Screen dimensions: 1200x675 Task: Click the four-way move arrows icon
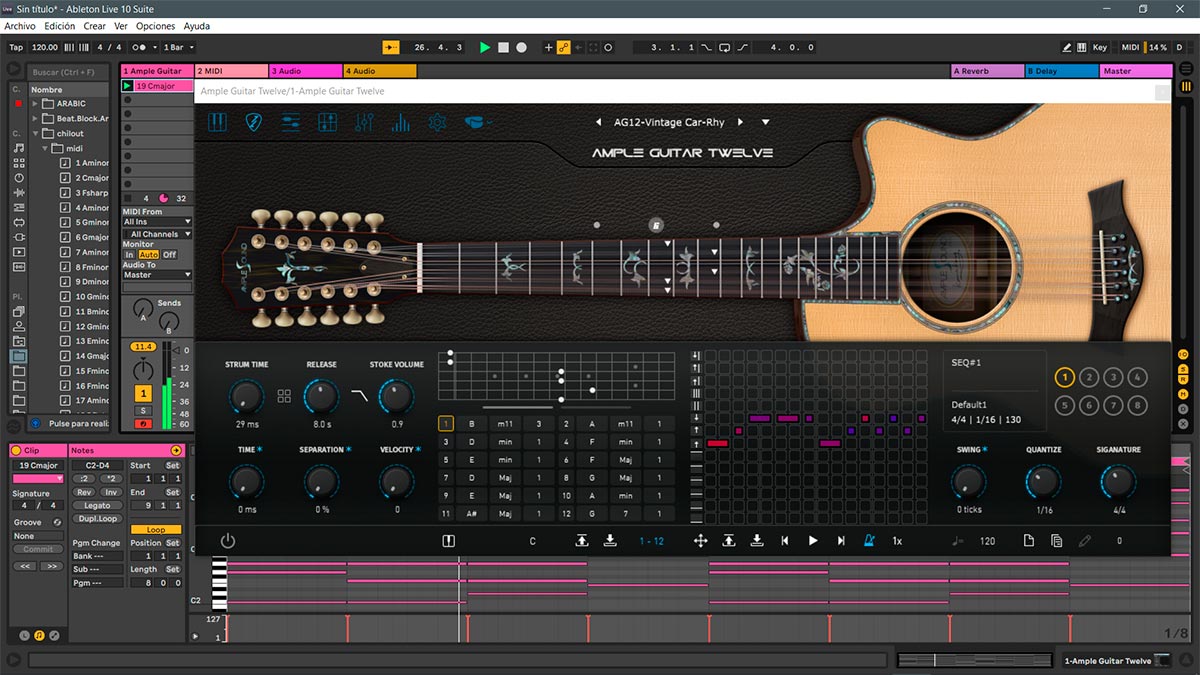701,541
